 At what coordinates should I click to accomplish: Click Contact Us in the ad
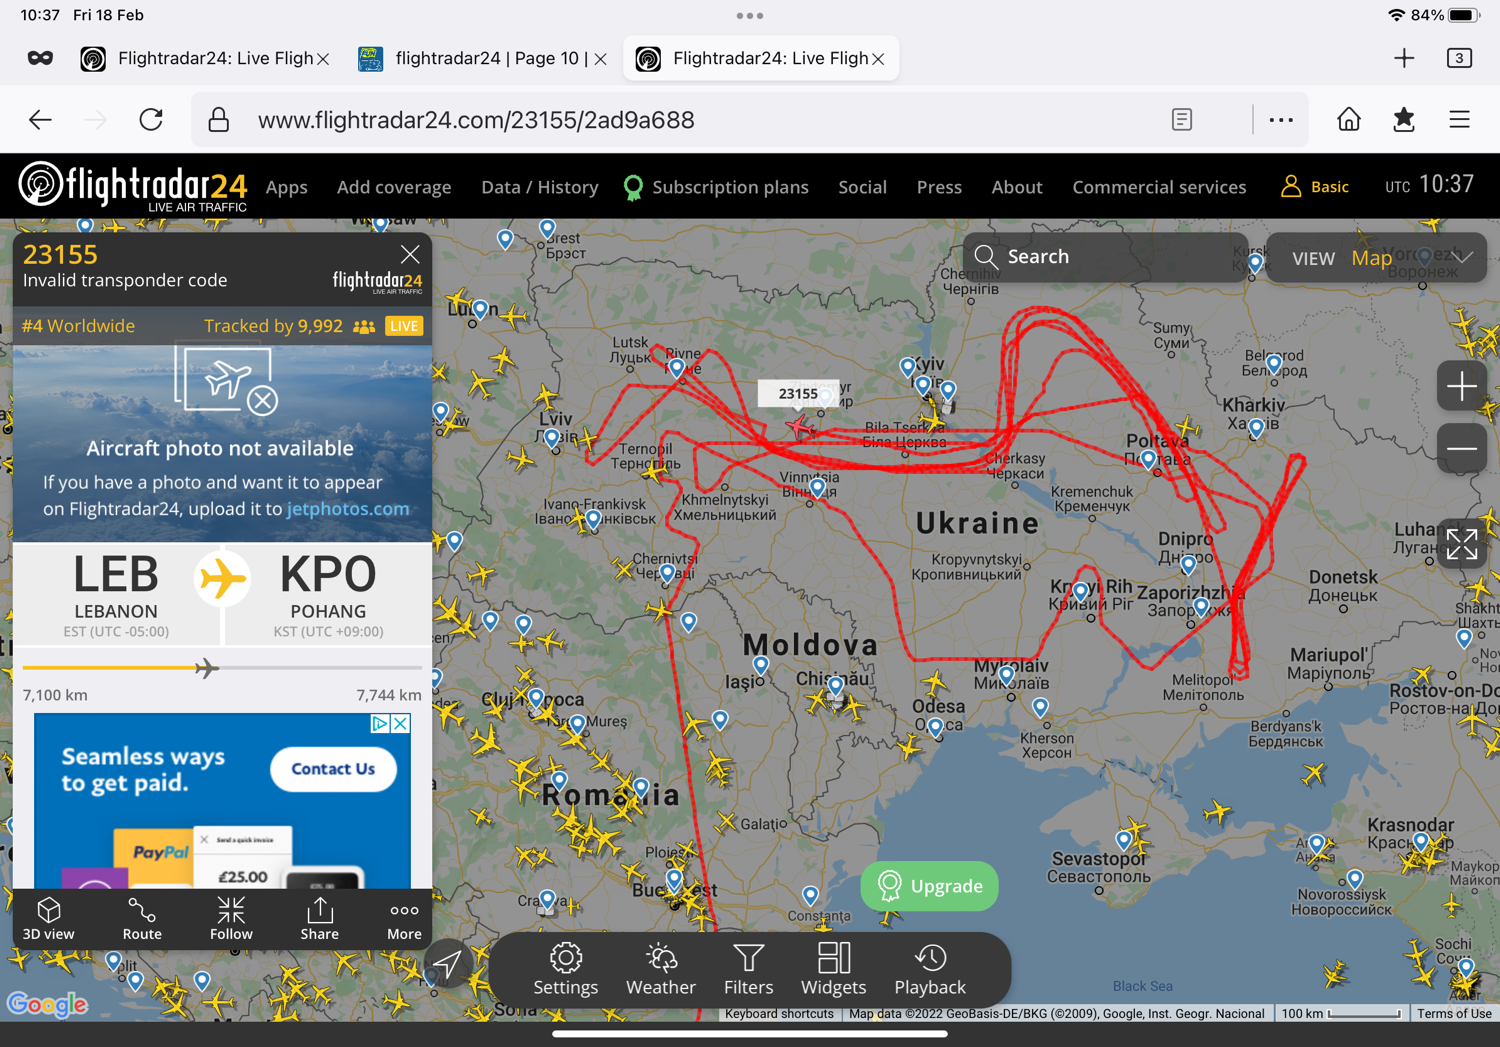333,769
